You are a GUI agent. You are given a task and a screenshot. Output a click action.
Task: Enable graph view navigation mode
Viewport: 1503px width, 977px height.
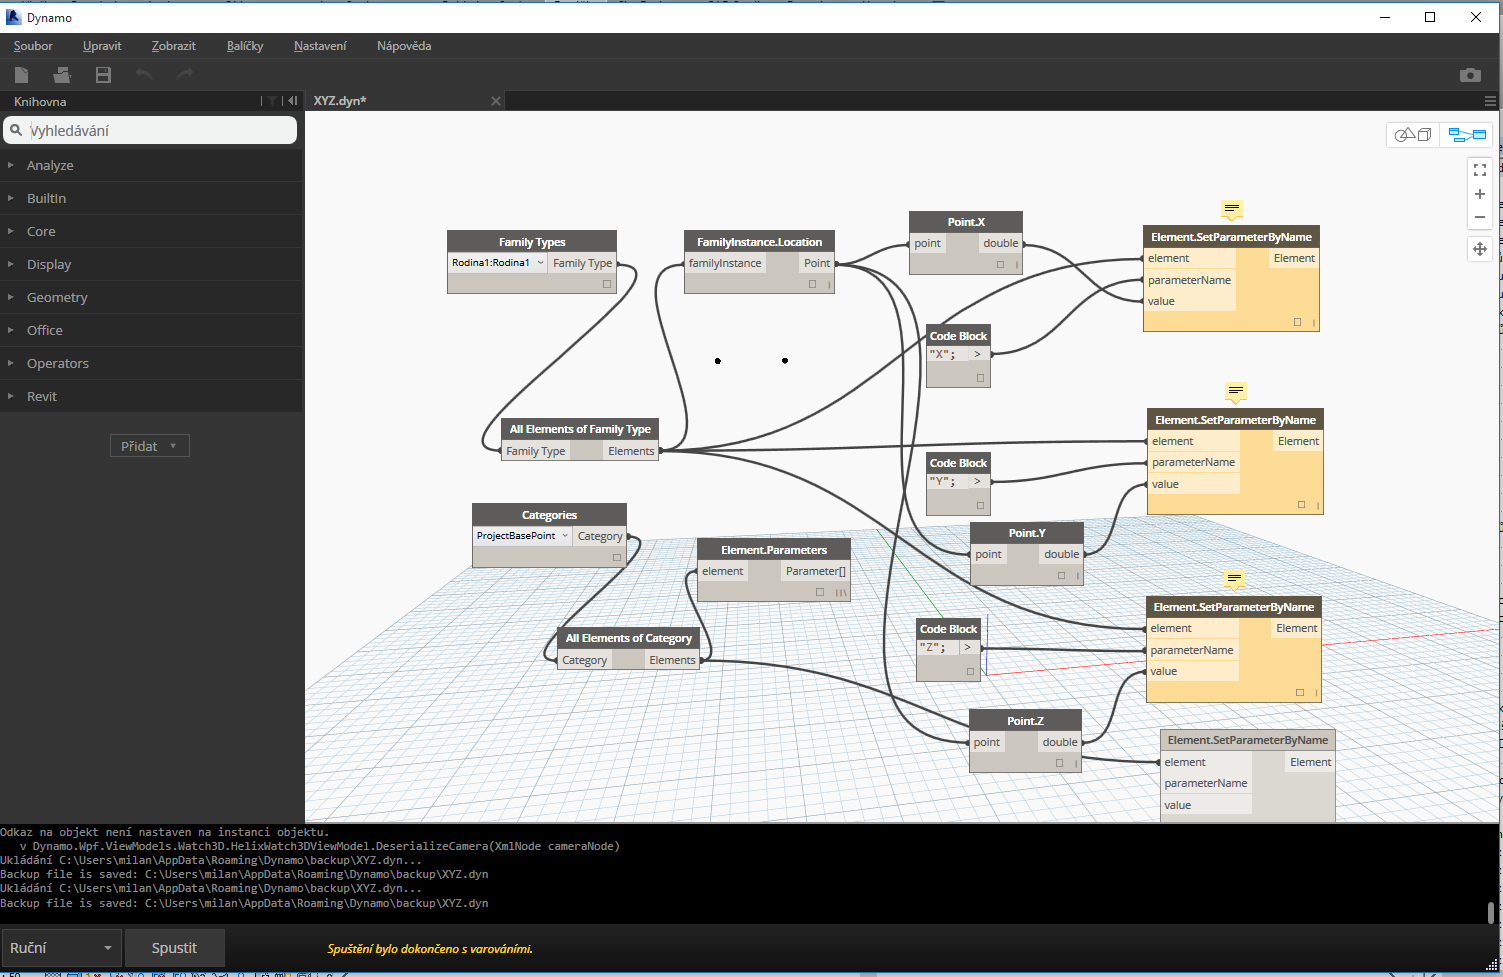pos(1466,135)
